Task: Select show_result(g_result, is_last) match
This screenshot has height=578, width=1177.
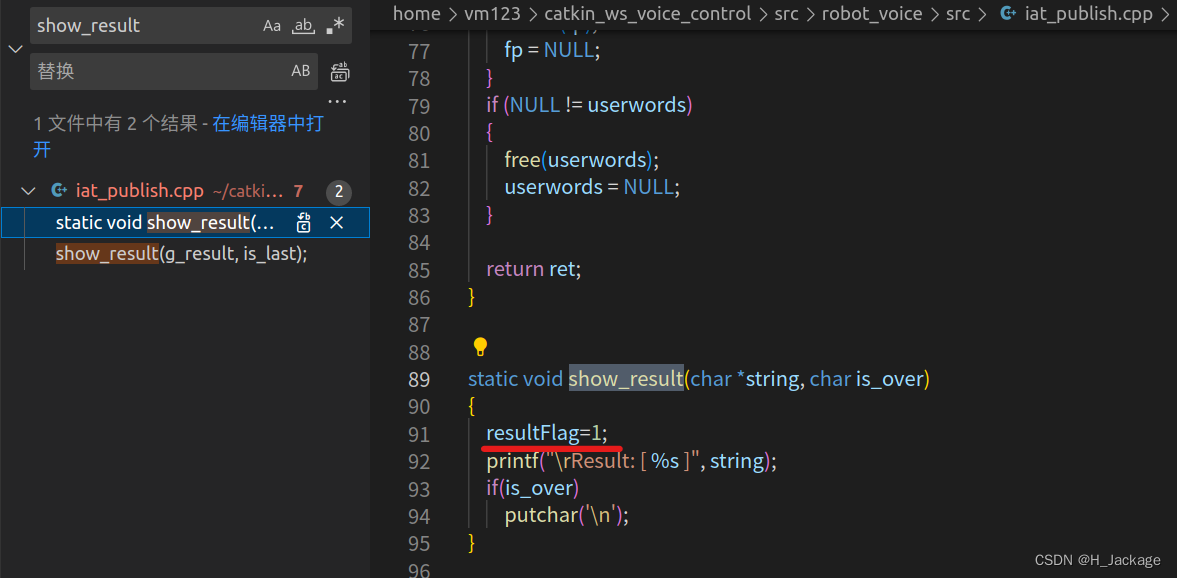Action: coord(182,254)
